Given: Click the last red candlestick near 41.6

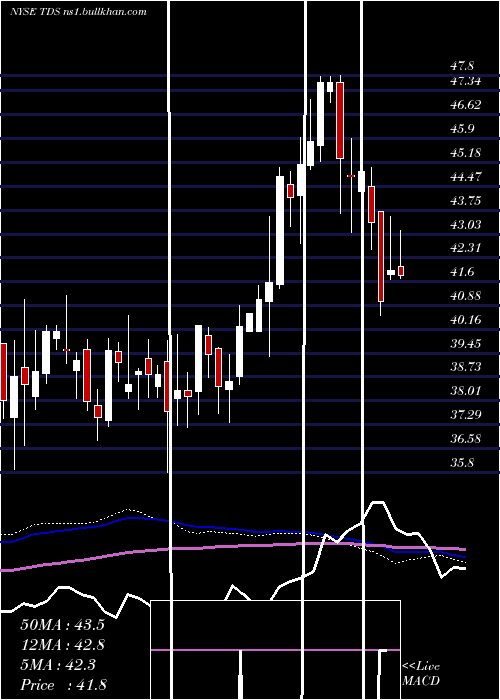Looking at the screenshot, I should pyautogui.click(x=401, y=271).
